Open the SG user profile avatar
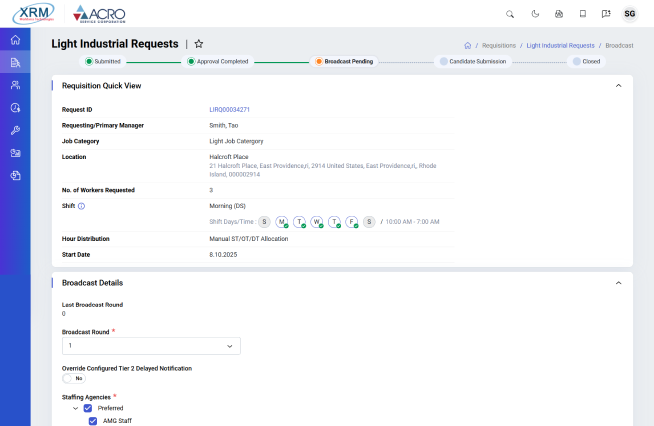 [x=630, y=14]
